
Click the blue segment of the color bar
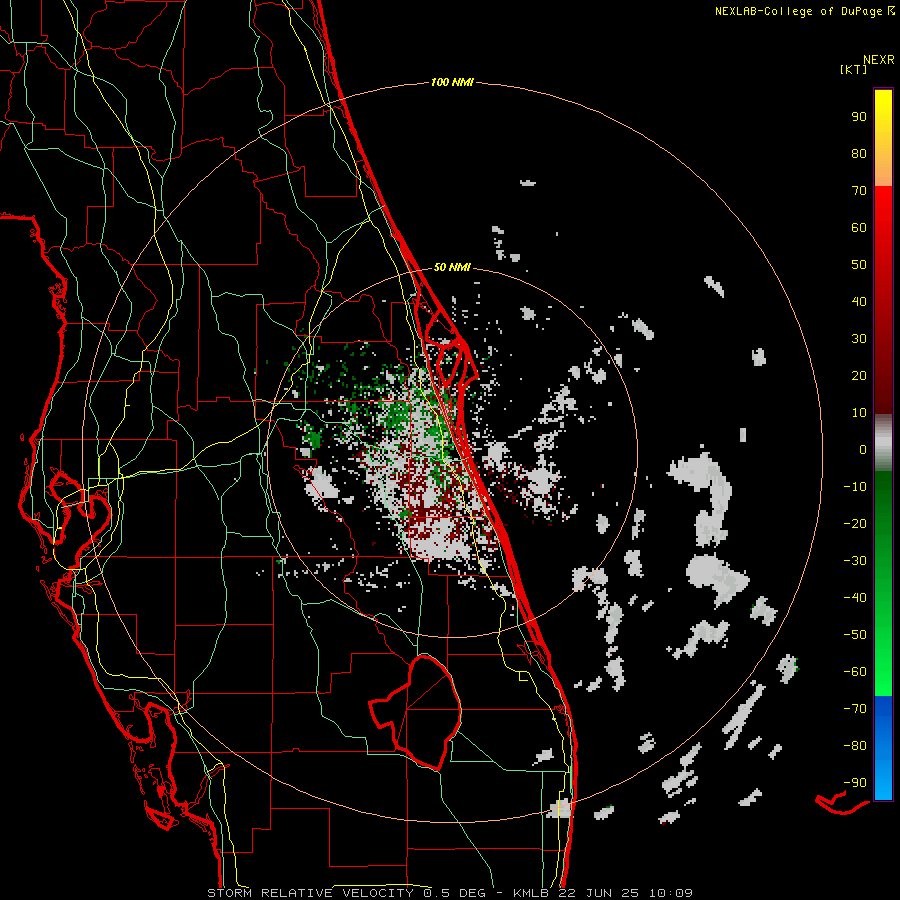pyautogui.click(x=883, y=748)
